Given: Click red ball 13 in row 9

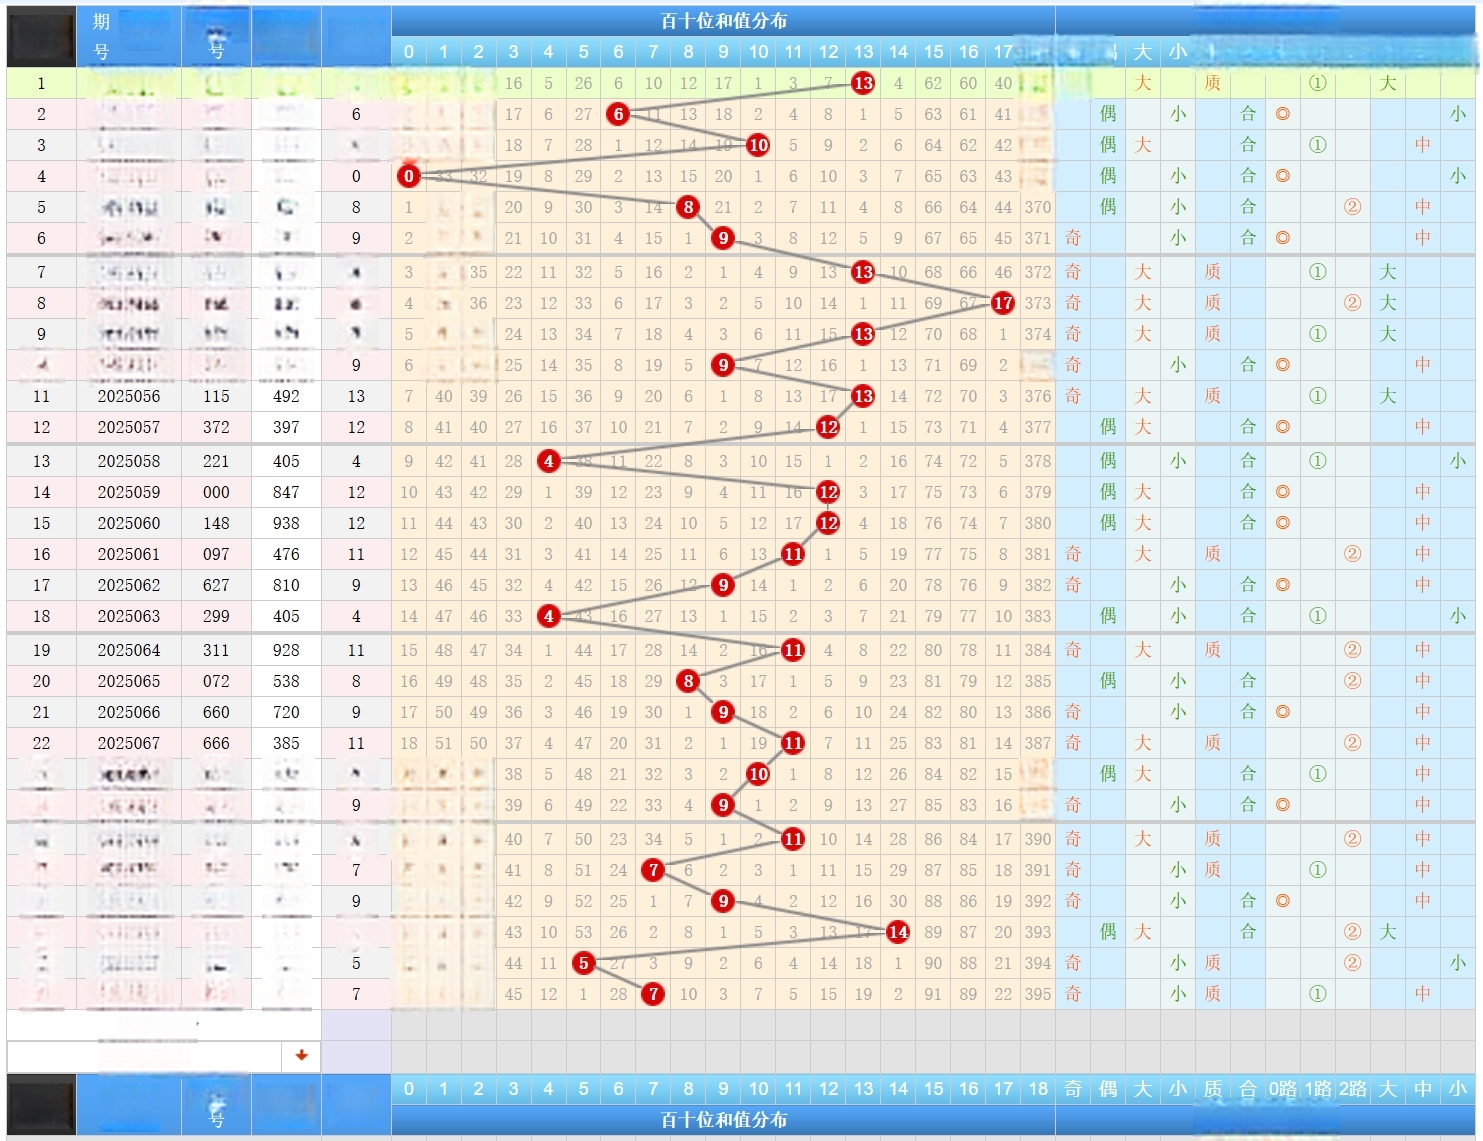Looking at the screenshot, I should (863, 334).
